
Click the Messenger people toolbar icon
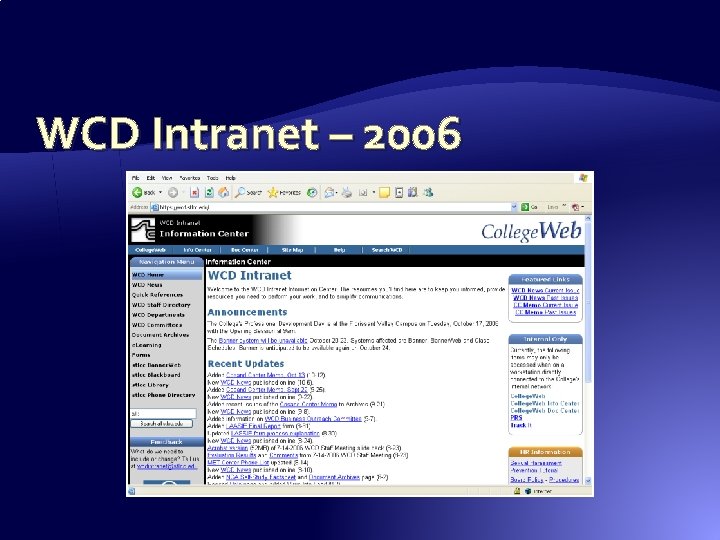428,193
